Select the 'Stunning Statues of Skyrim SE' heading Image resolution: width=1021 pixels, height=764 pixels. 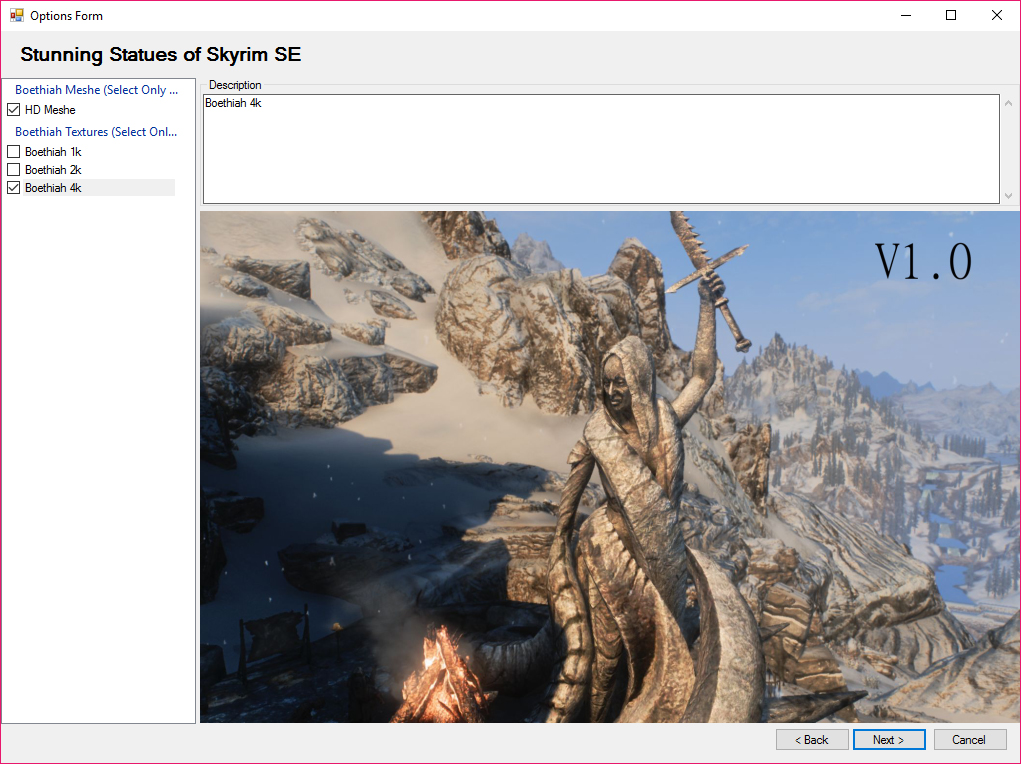click(x=161, y=55)
